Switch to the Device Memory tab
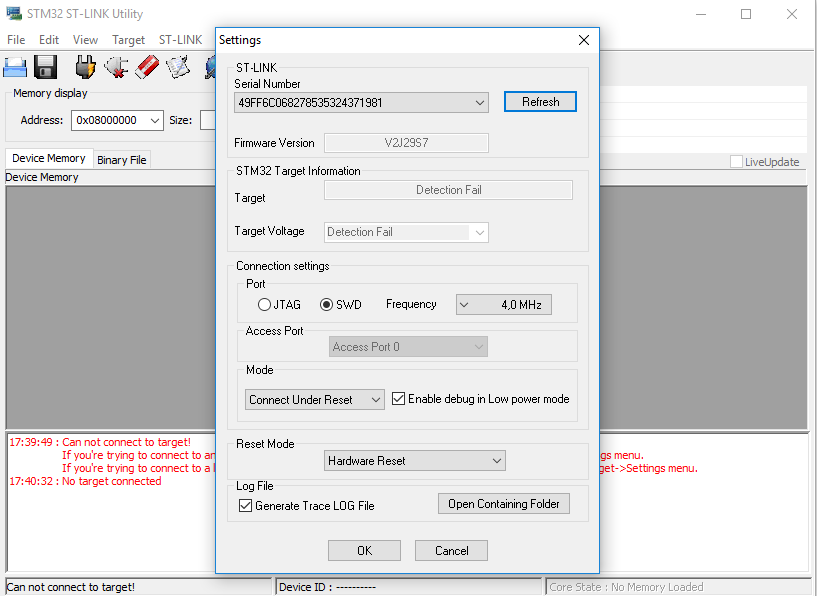 [49, 158]
